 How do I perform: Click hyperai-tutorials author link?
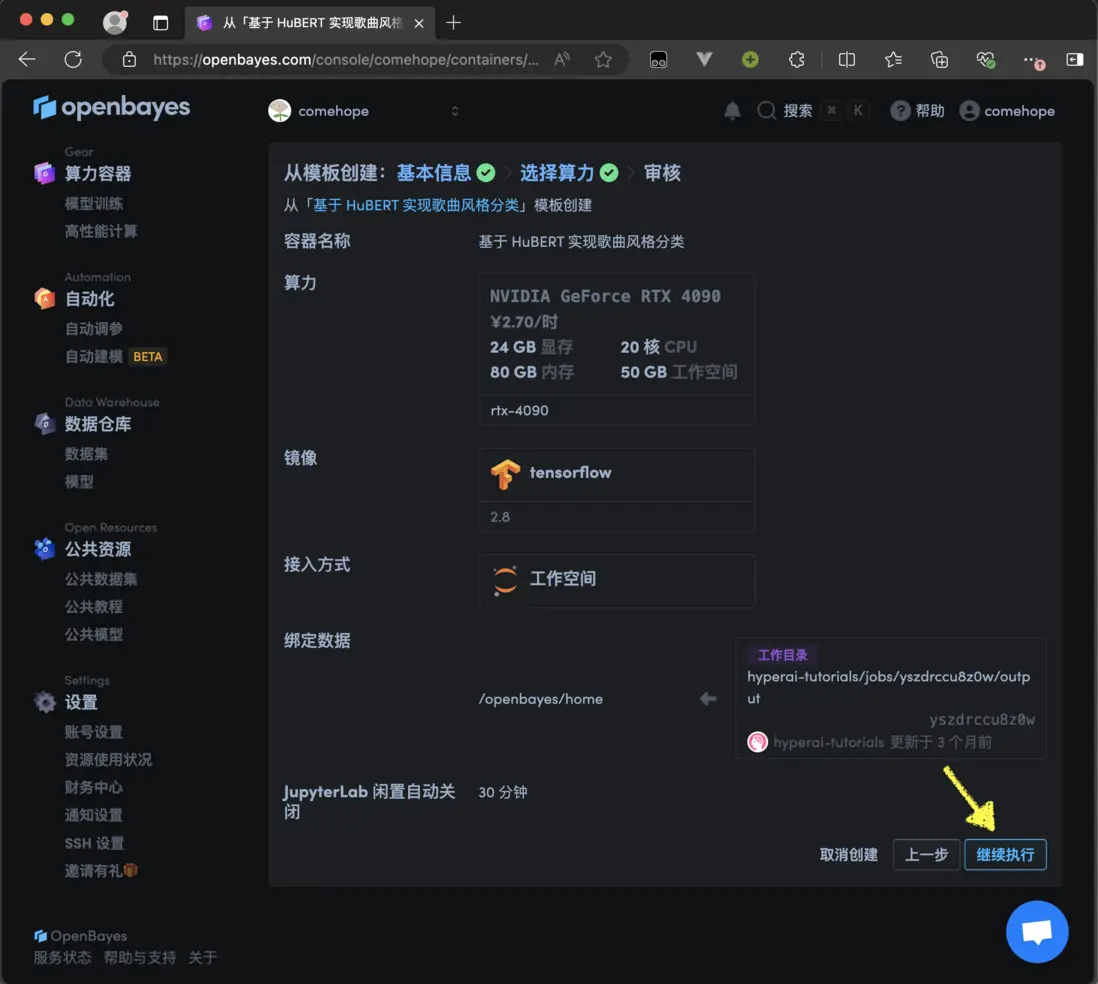(828, 742)
